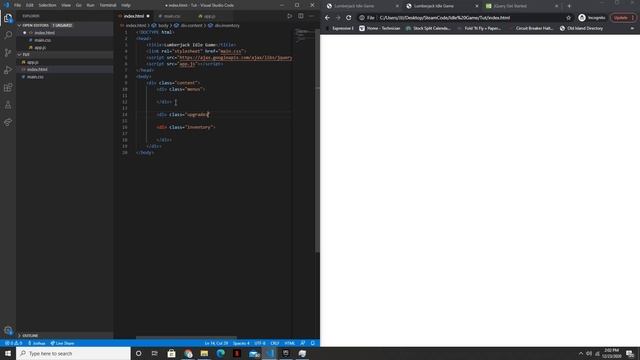This screenshot has width=640, height=360.
Task: Click the Windows Start button
Action: [x=8, y=353]
